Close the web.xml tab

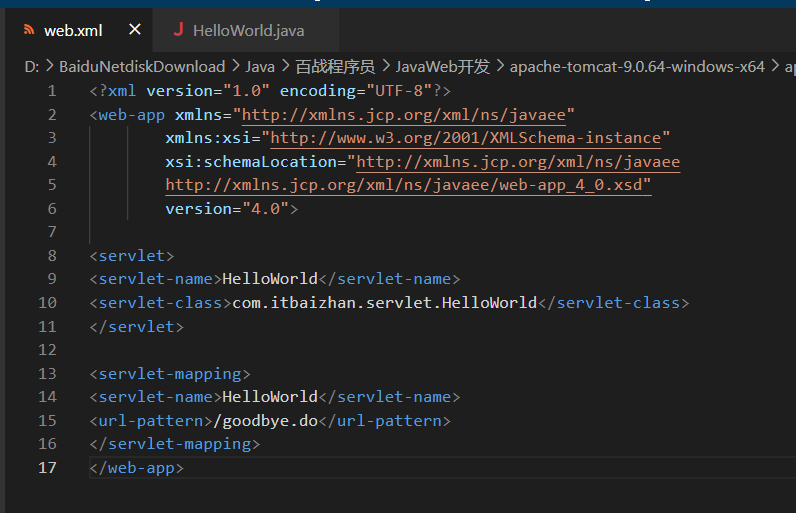tap(135, 29)
